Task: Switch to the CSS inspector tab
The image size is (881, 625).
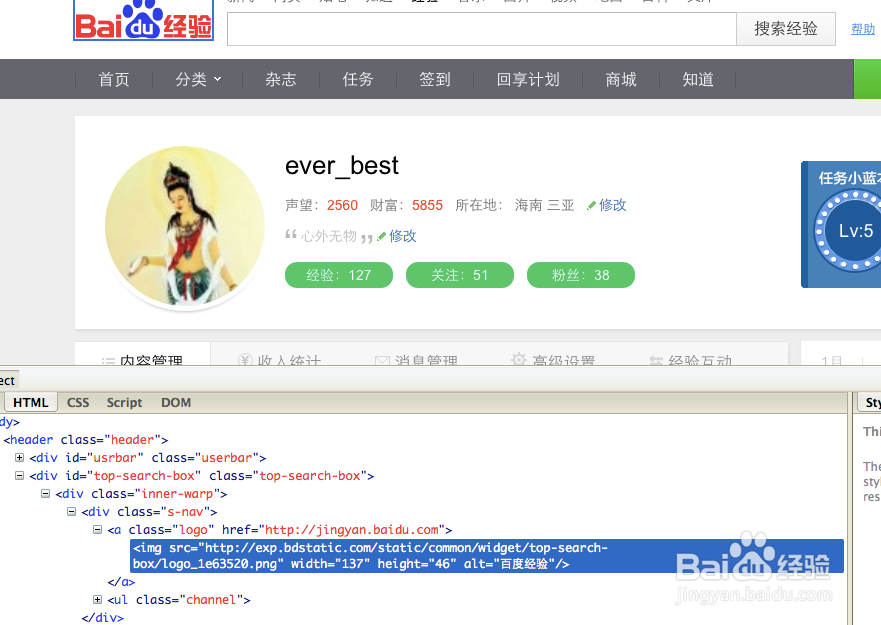Action: pyautogui.click(x=77, y=402)
